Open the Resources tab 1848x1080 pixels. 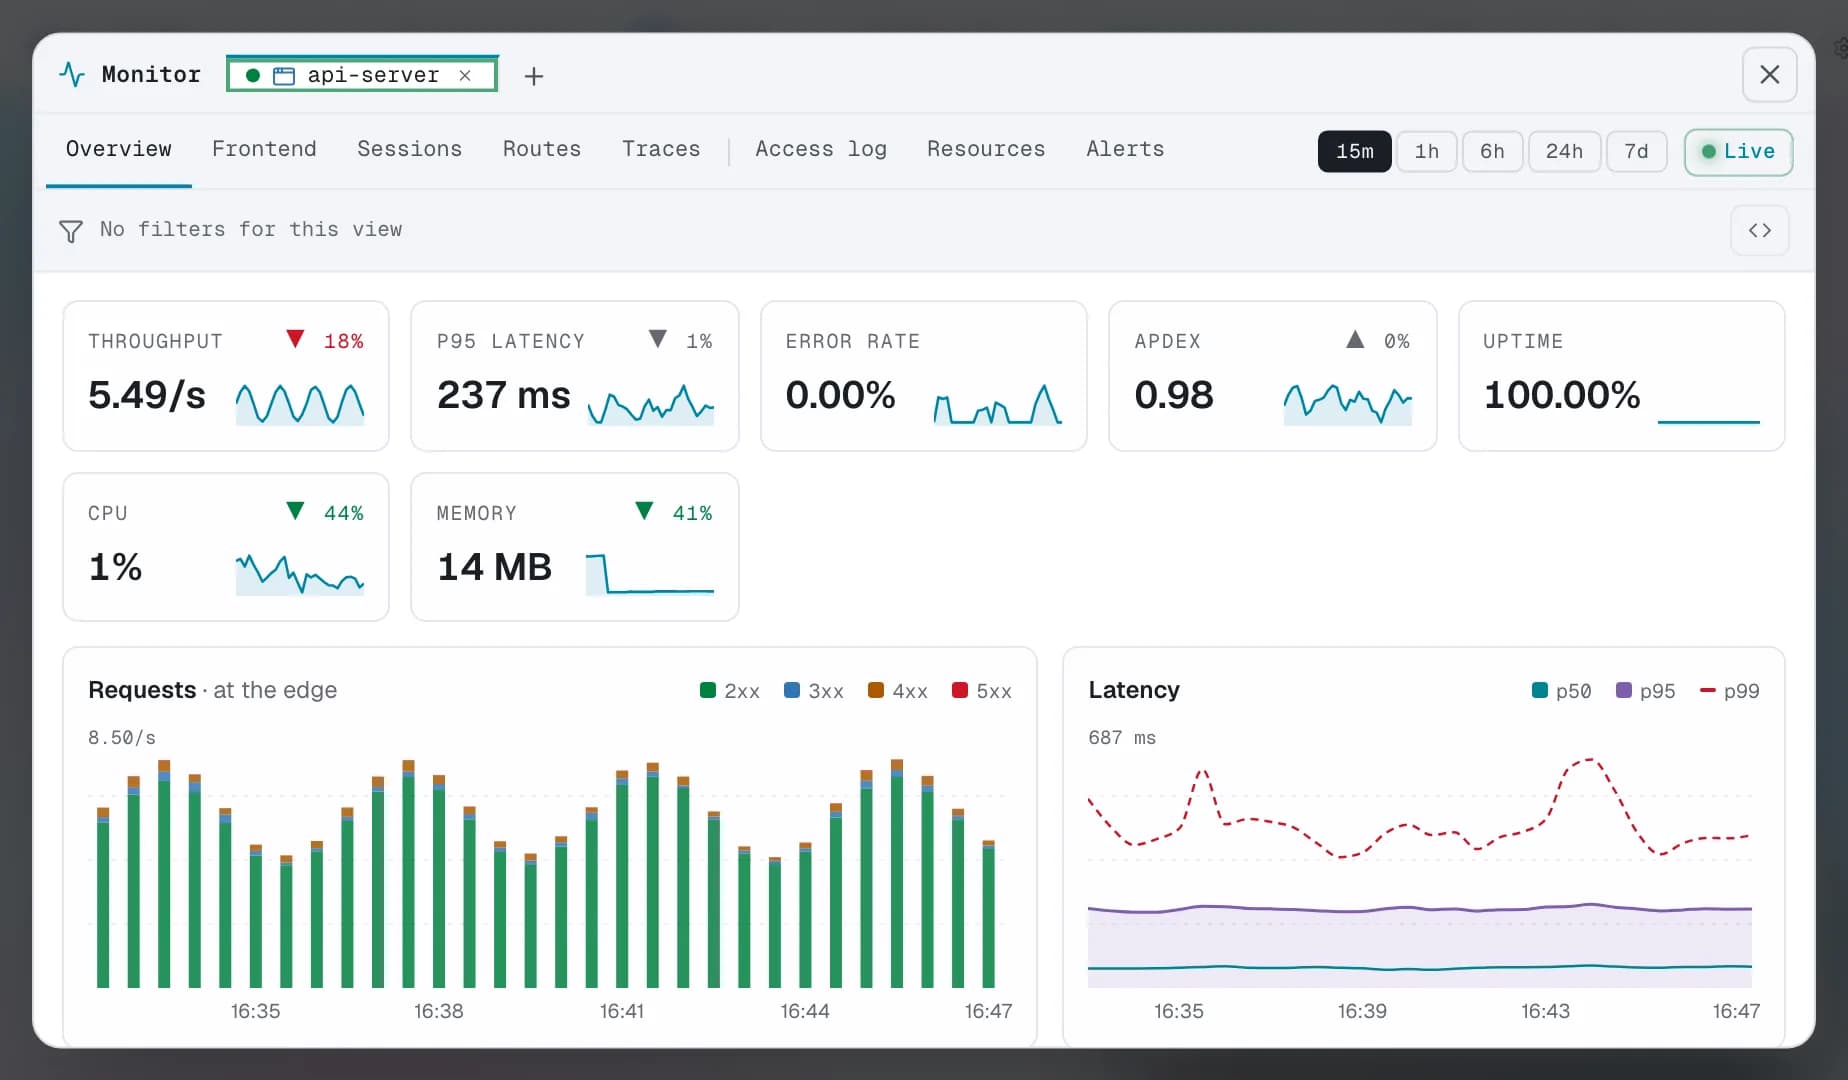(986, 149)
